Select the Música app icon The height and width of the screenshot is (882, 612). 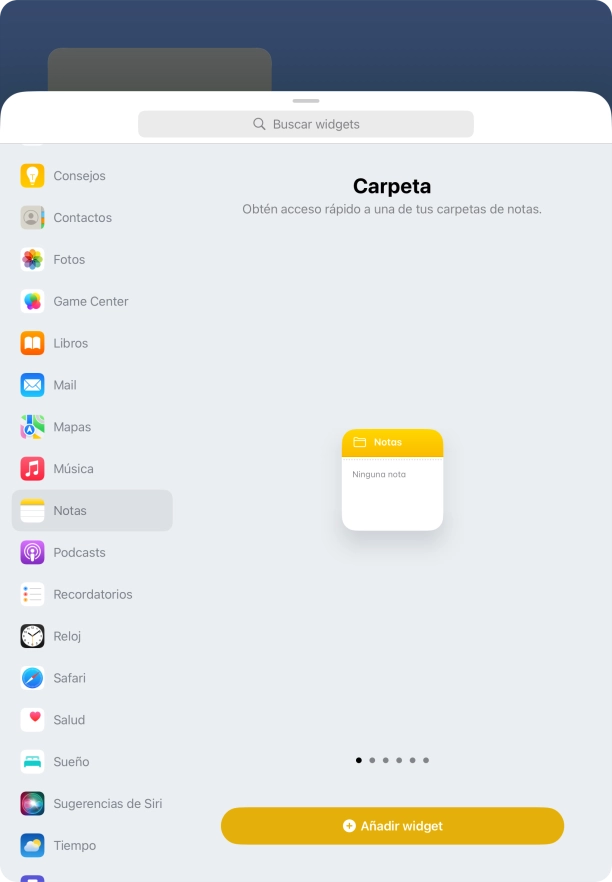pyautogui.click(x=32, y=469)
